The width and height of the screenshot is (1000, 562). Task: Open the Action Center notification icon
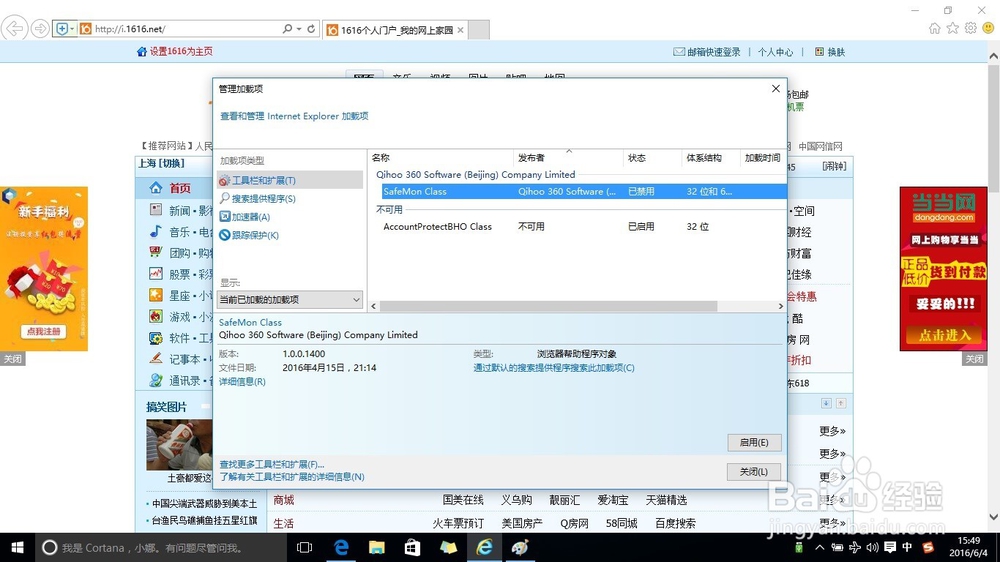pyautogui.click(x=890, y=547)
